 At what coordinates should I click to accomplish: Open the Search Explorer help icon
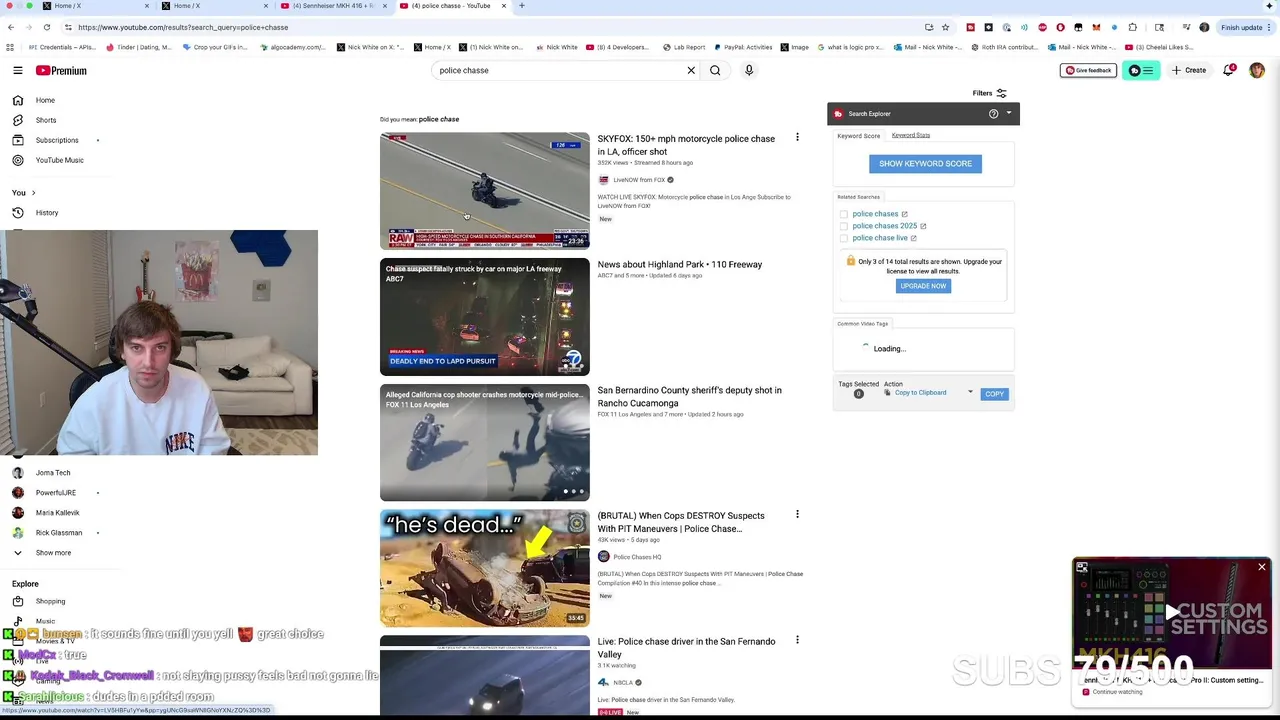993,114
